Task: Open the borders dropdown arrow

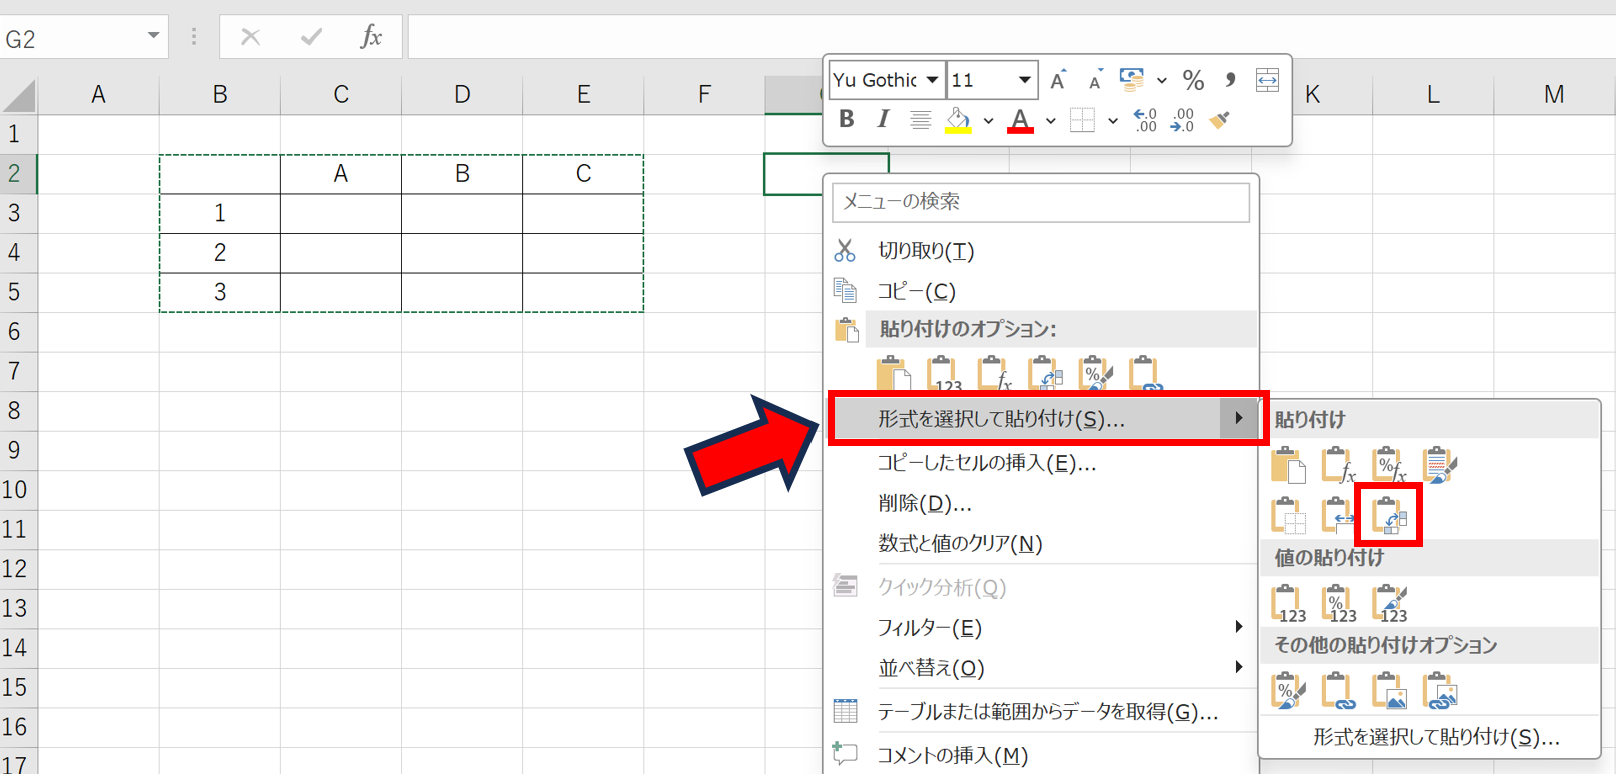Action: tap(1112, 121)
